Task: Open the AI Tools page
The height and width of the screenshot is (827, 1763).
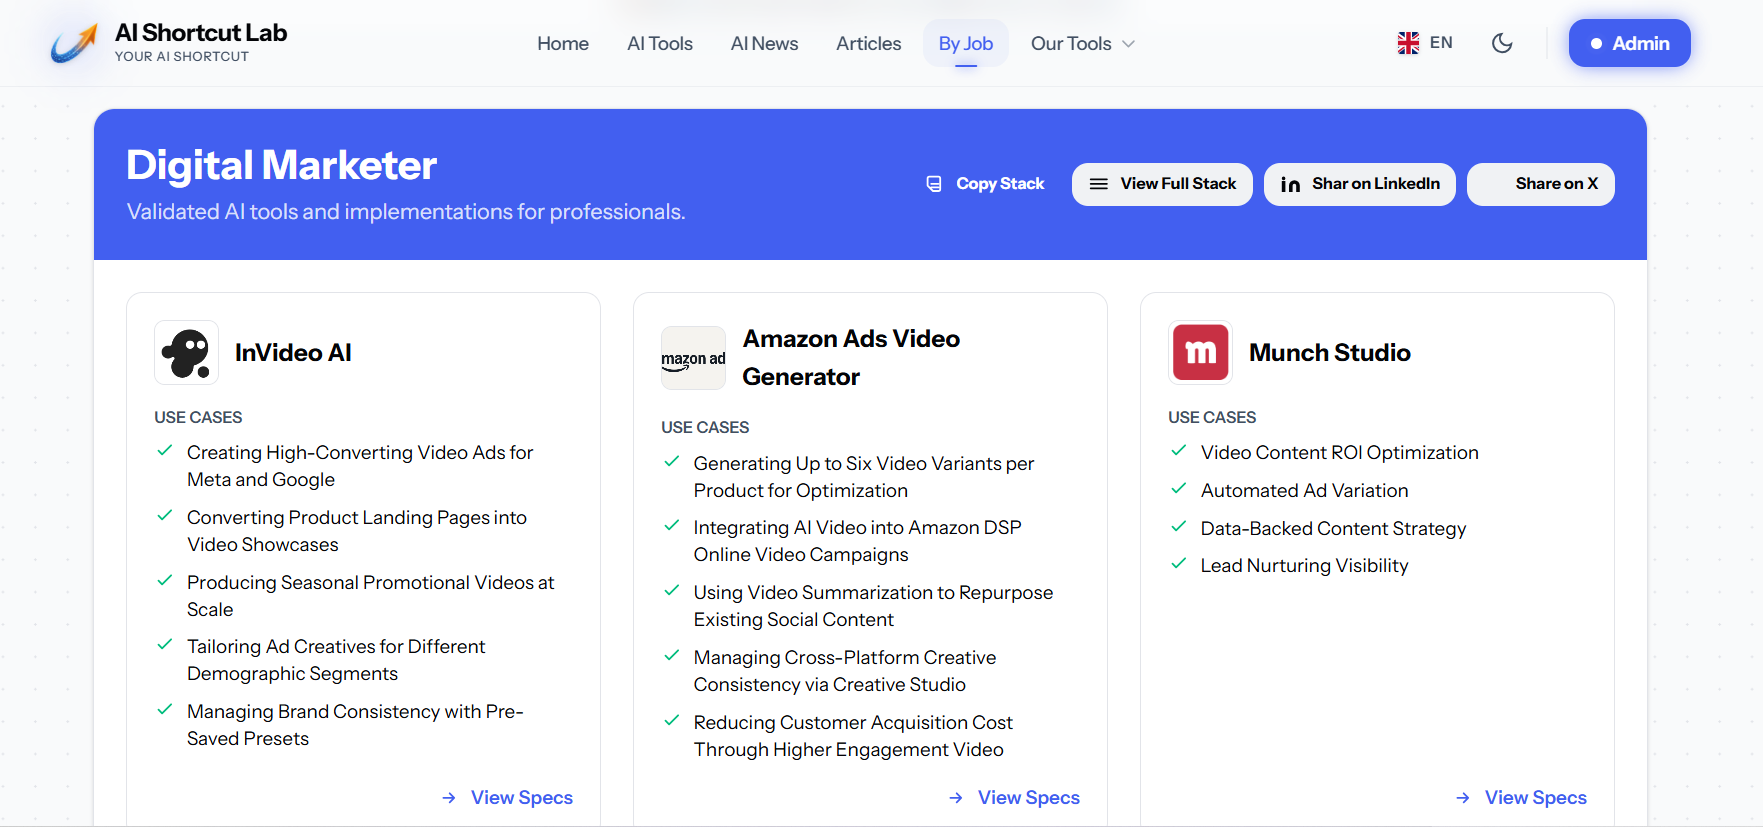Action: [660, 44]
